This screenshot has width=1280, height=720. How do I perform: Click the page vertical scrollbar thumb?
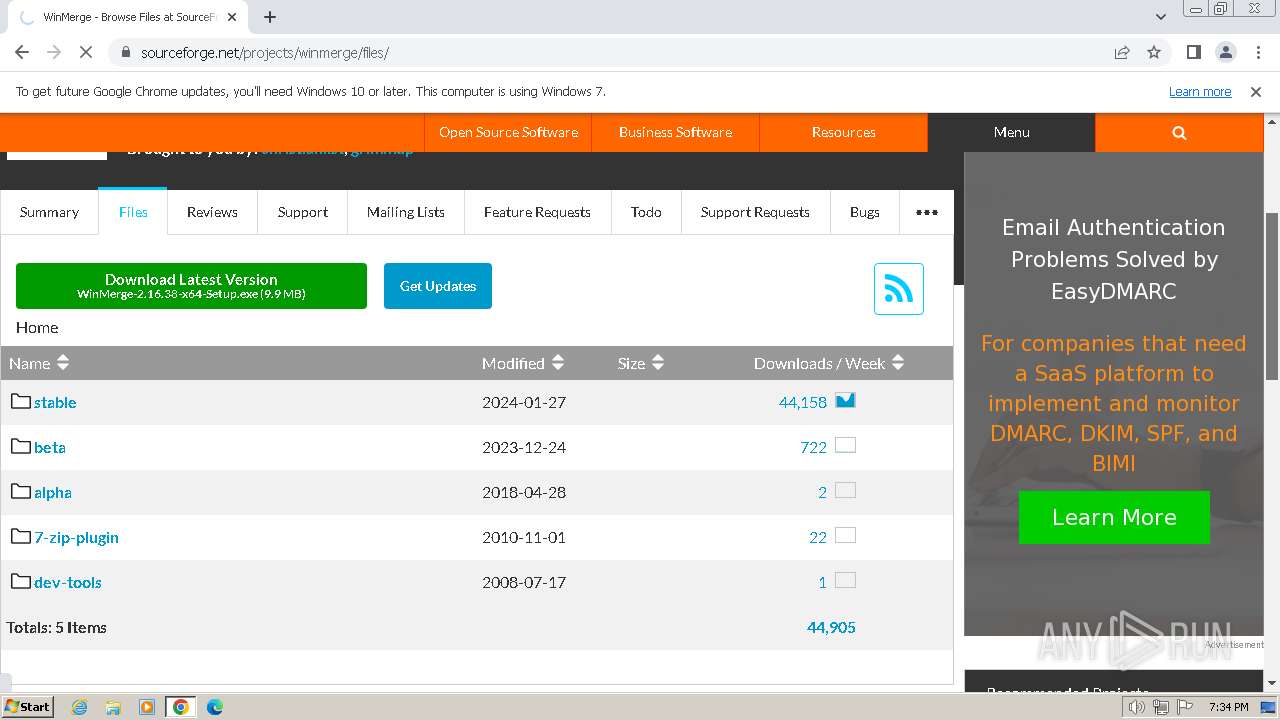pyautogui.click(x=1272, y=296)
